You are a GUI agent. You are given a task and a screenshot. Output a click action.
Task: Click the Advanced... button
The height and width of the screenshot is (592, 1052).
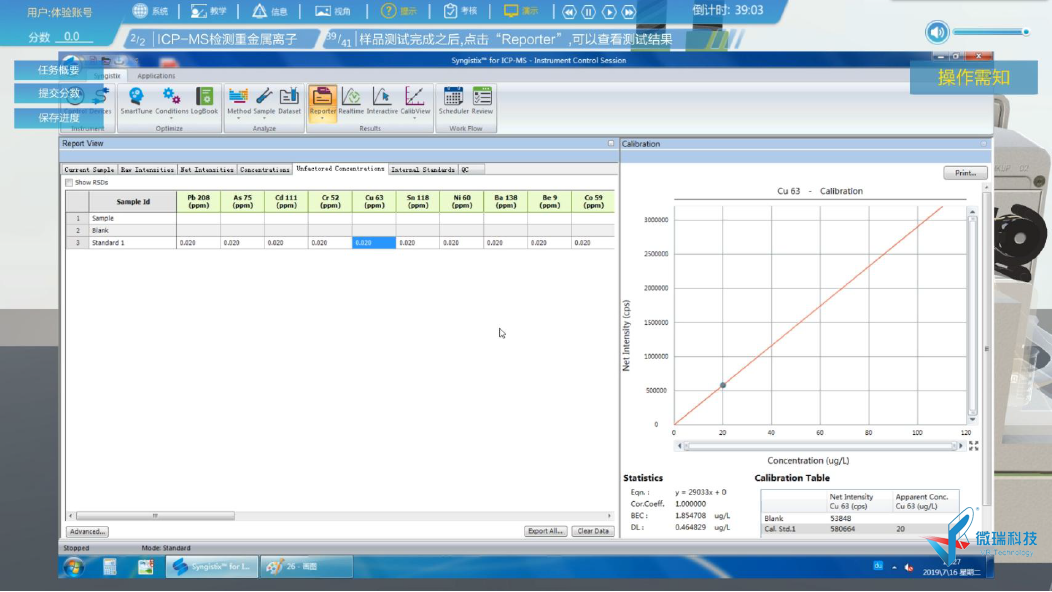pyautogui.click(x=87, y=532)
